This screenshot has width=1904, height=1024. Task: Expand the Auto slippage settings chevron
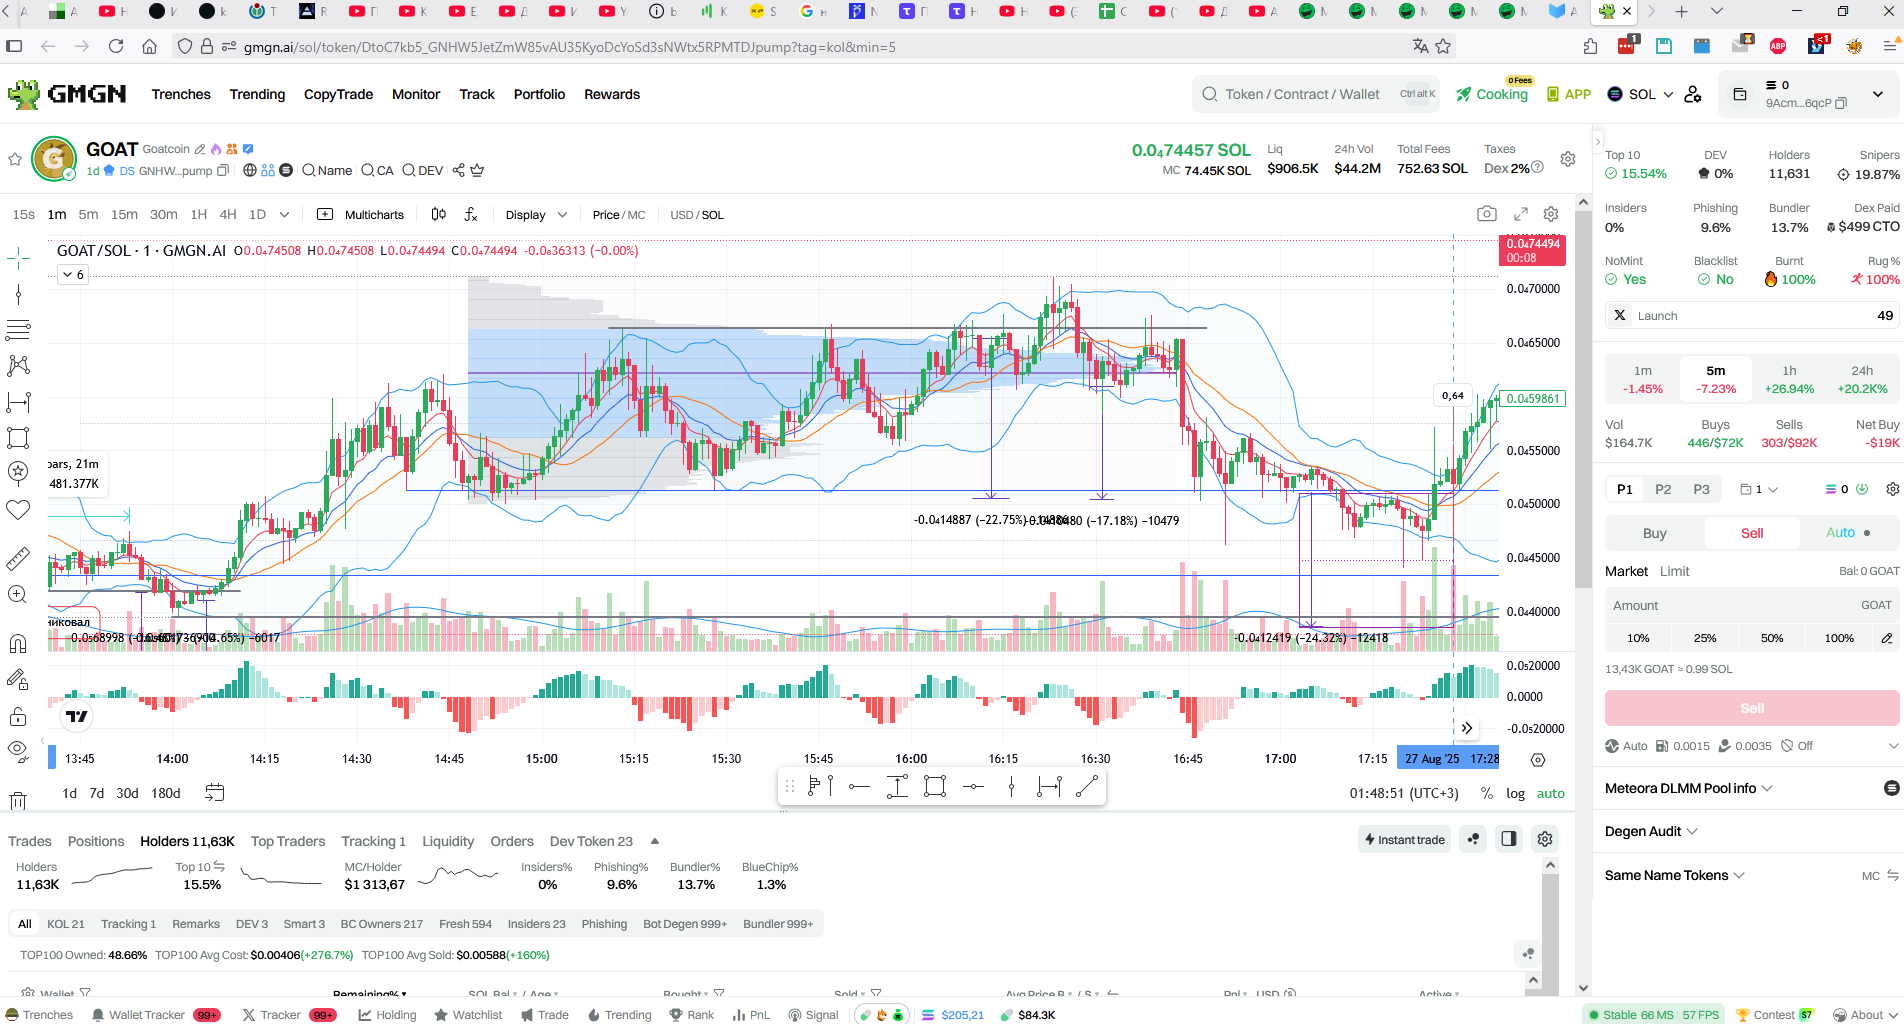pos(1892,746)
